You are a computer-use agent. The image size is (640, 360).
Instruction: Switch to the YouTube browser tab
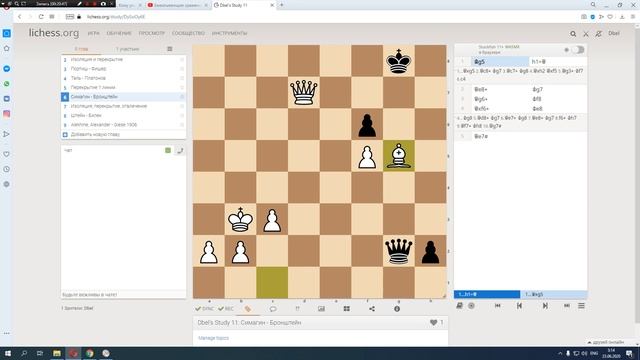tap(177, 5)
